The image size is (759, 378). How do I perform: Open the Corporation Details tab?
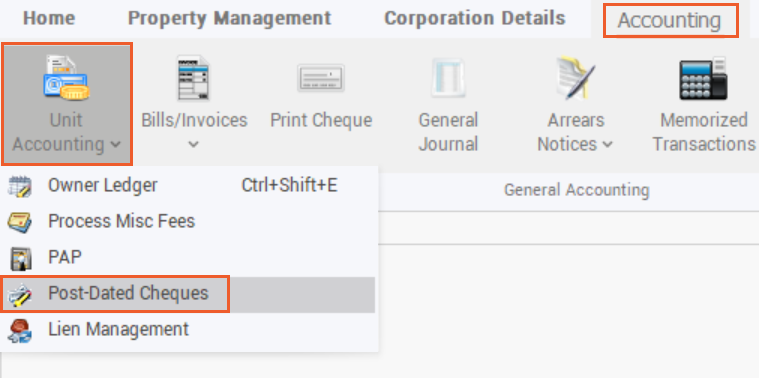tap(475, 18)
